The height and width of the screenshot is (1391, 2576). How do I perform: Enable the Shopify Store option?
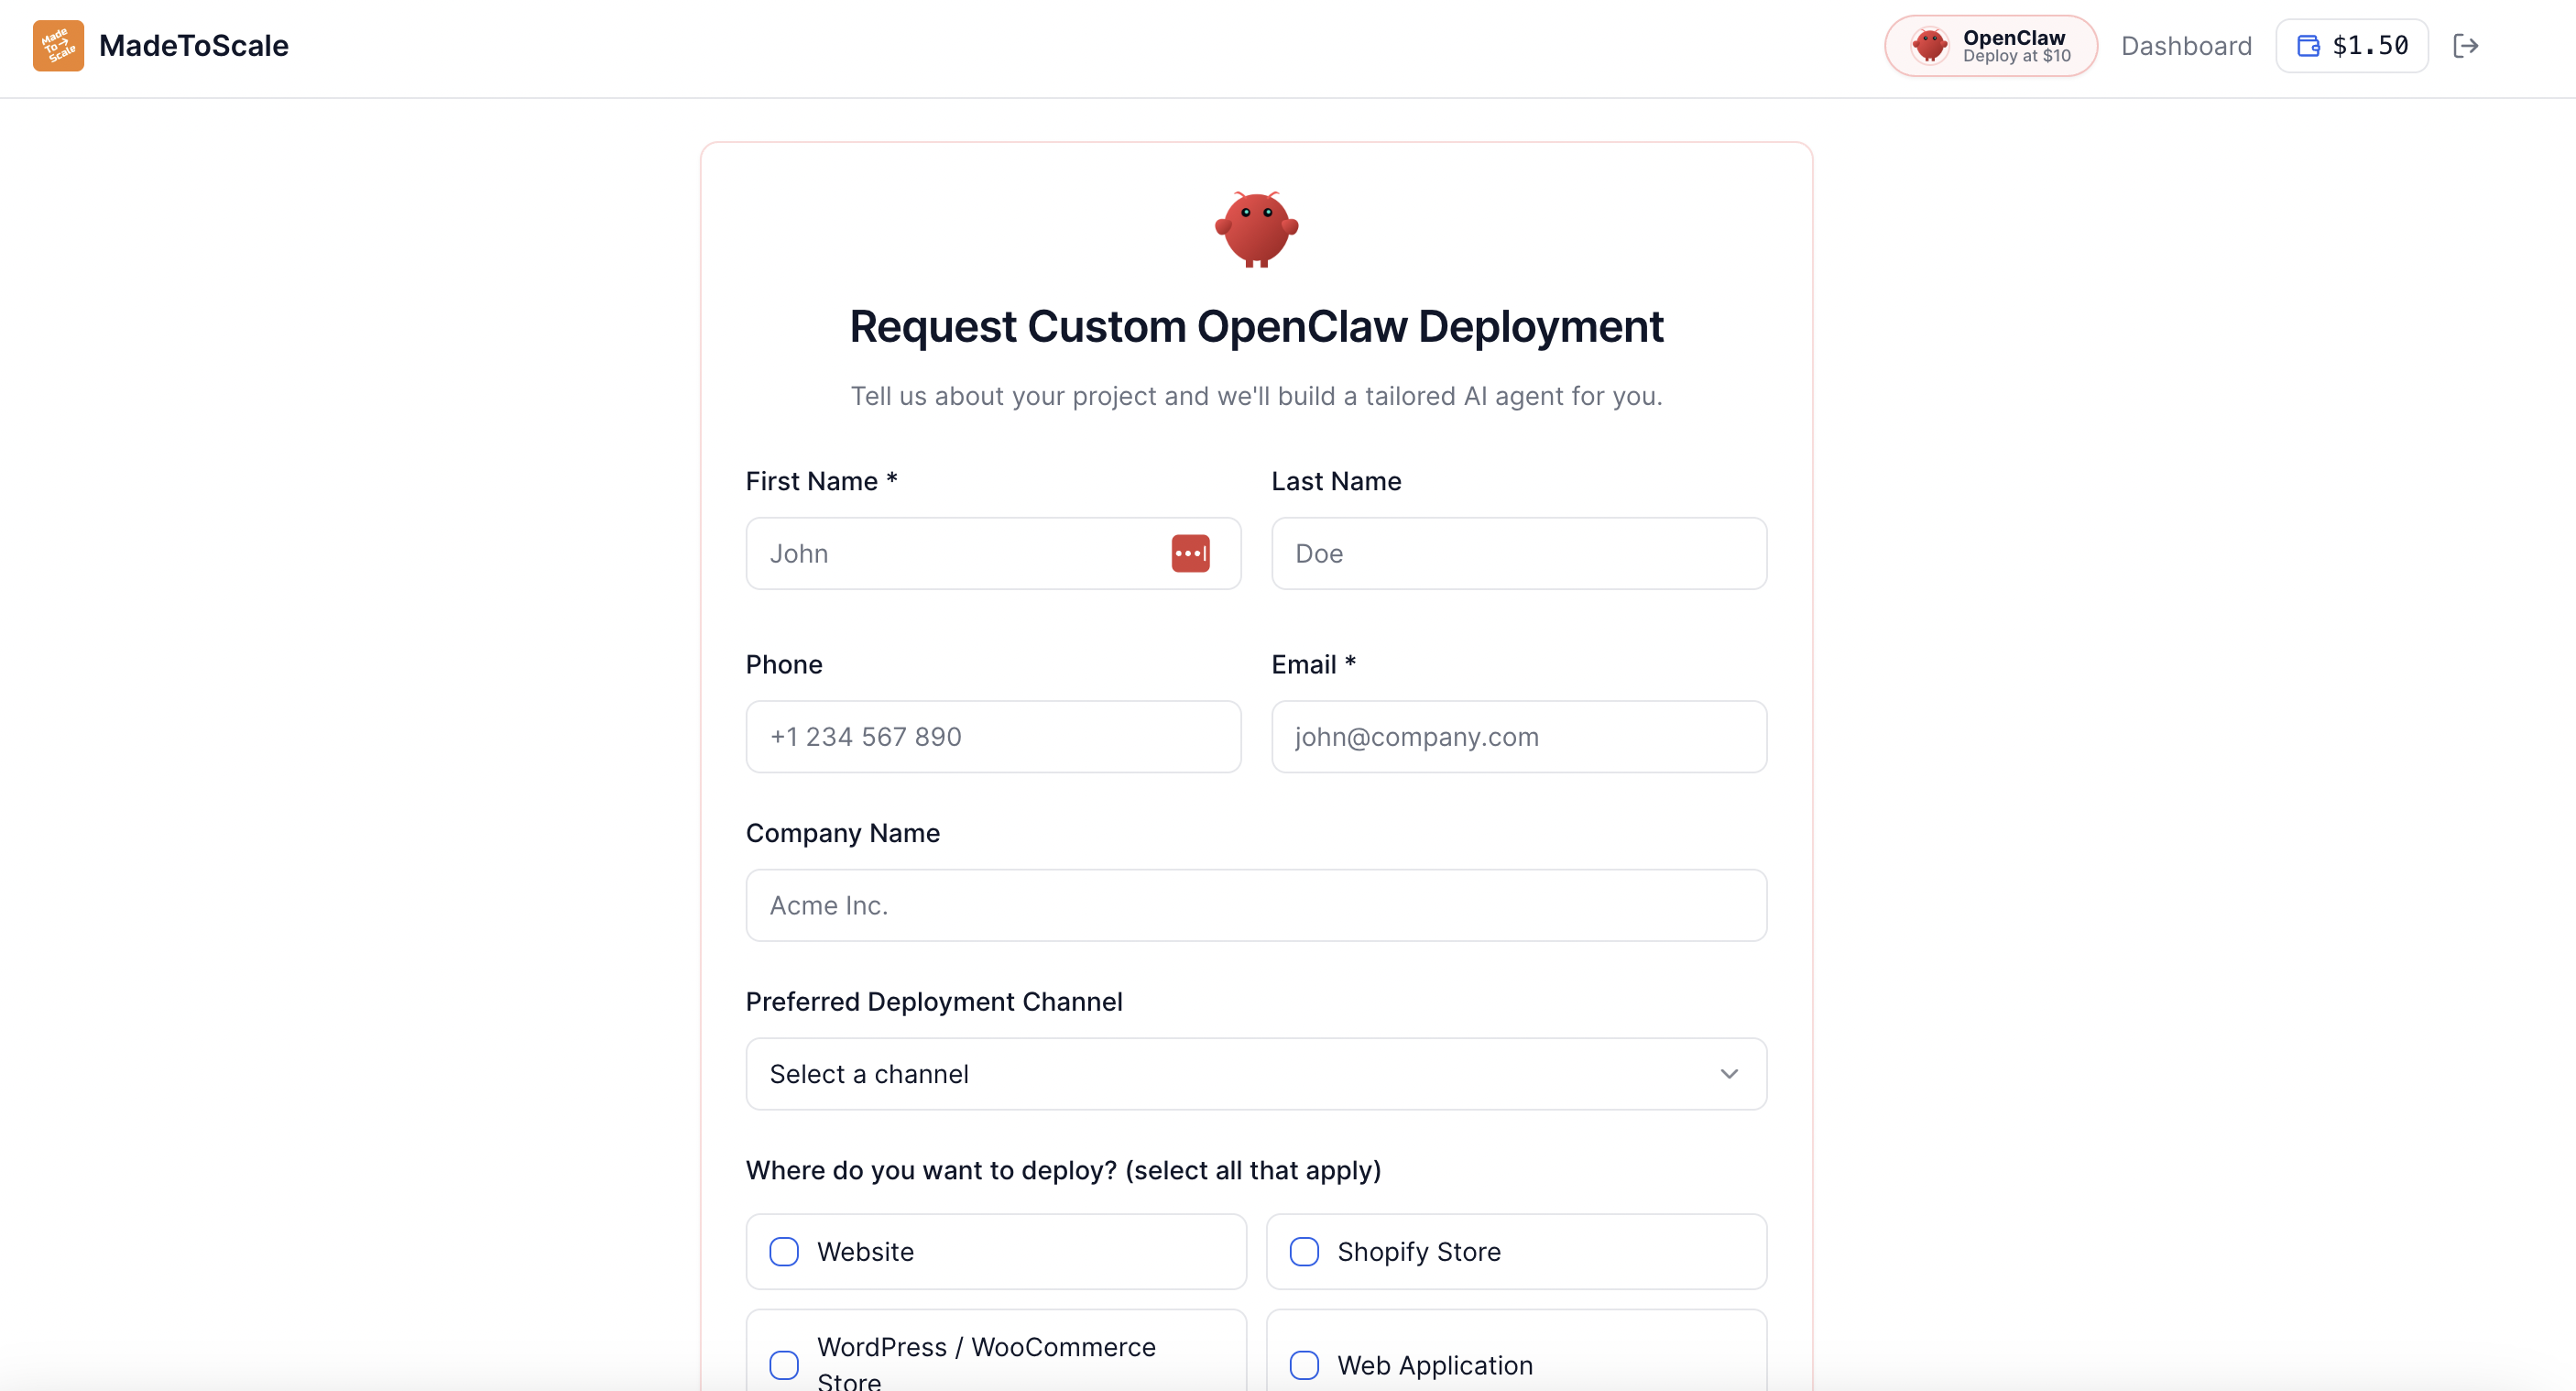(x=1304, y=1251)
